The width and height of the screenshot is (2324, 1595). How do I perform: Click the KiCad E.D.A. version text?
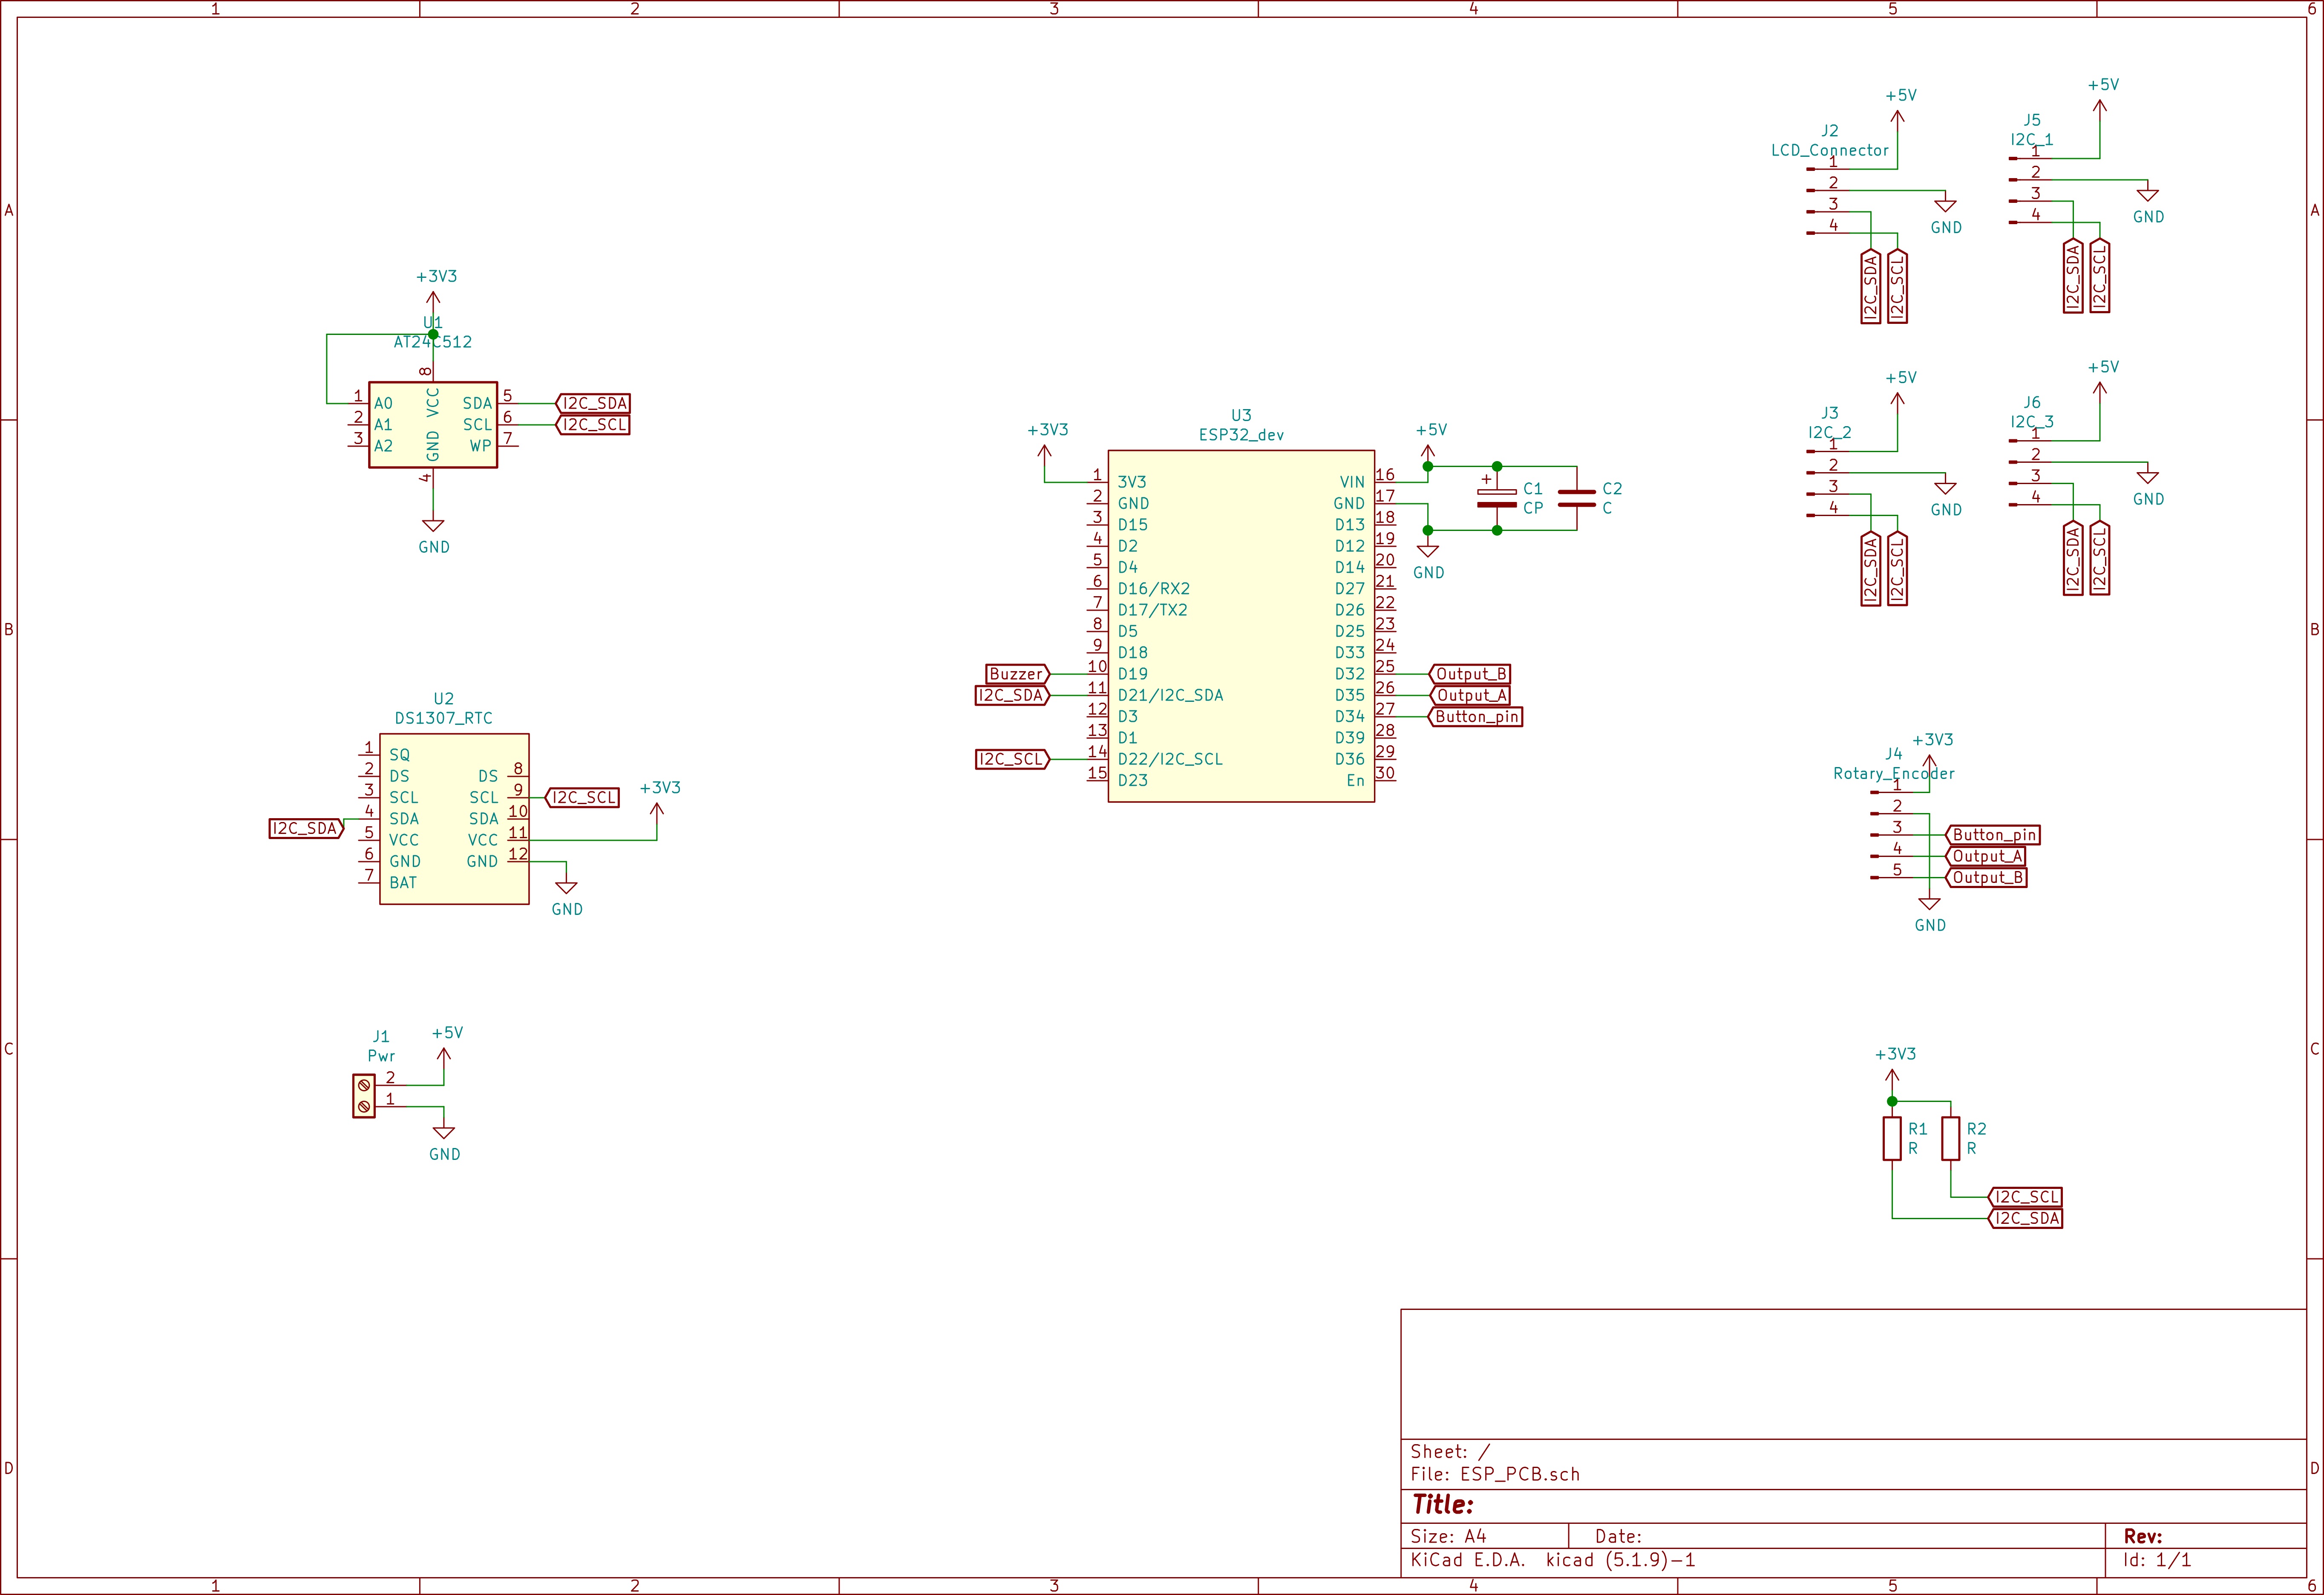tap(1553, 1560)
